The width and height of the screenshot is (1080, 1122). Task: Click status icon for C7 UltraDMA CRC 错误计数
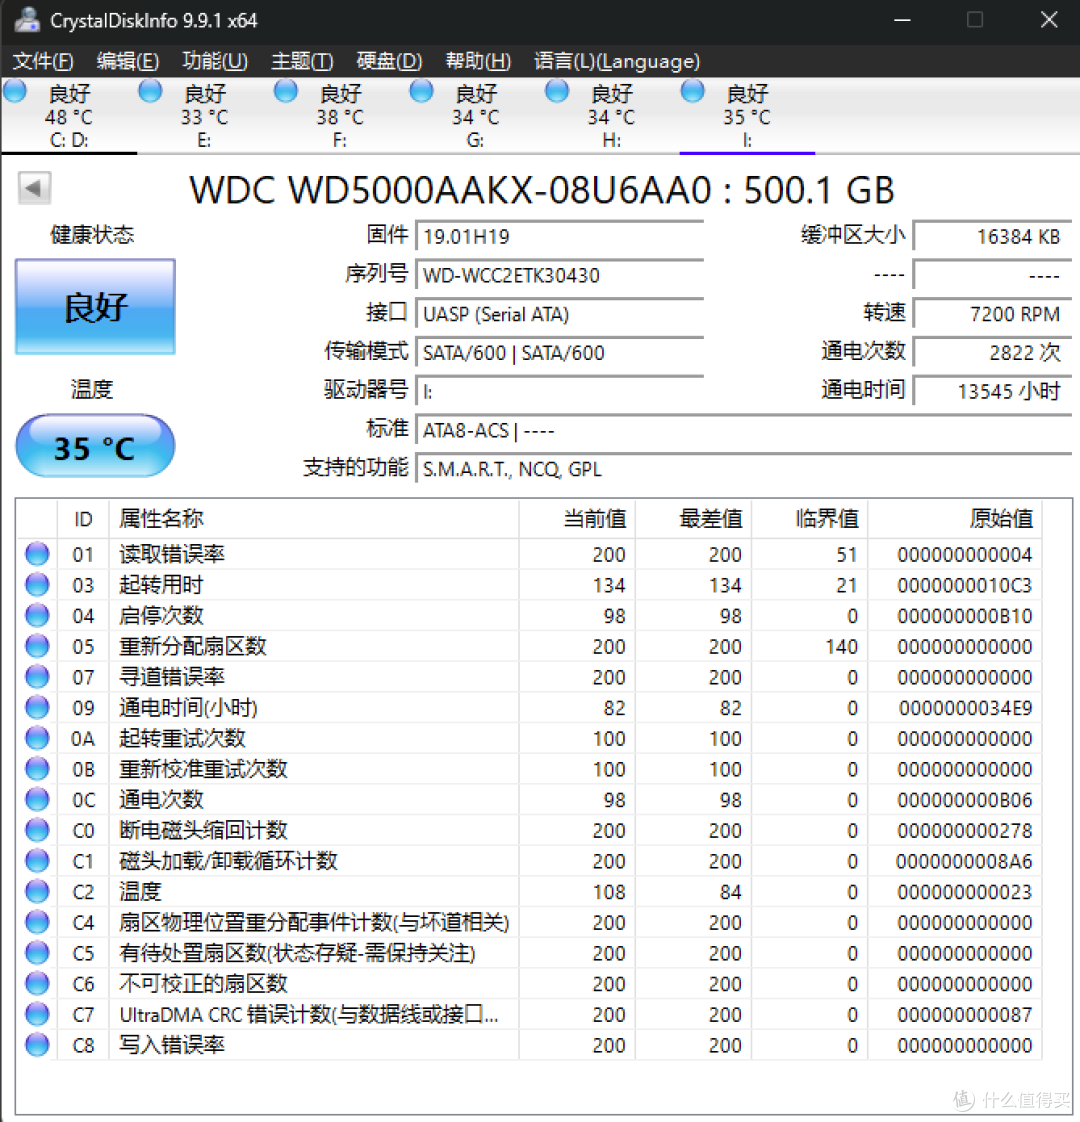(x=37, y=1015)
